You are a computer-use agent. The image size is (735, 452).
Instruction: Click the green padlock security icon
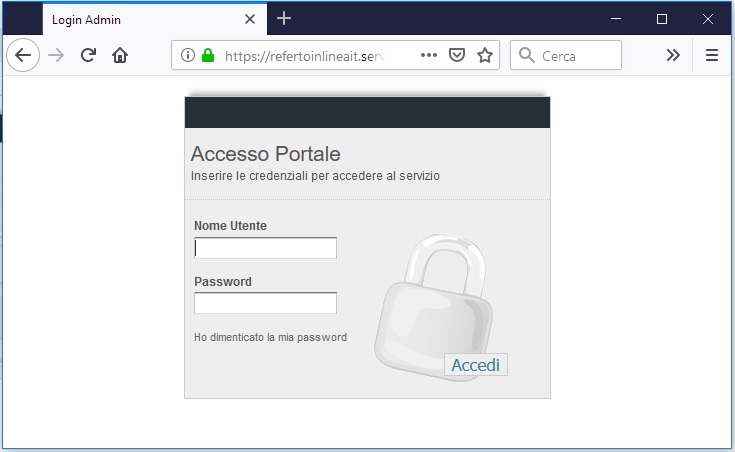click(208, 55)
